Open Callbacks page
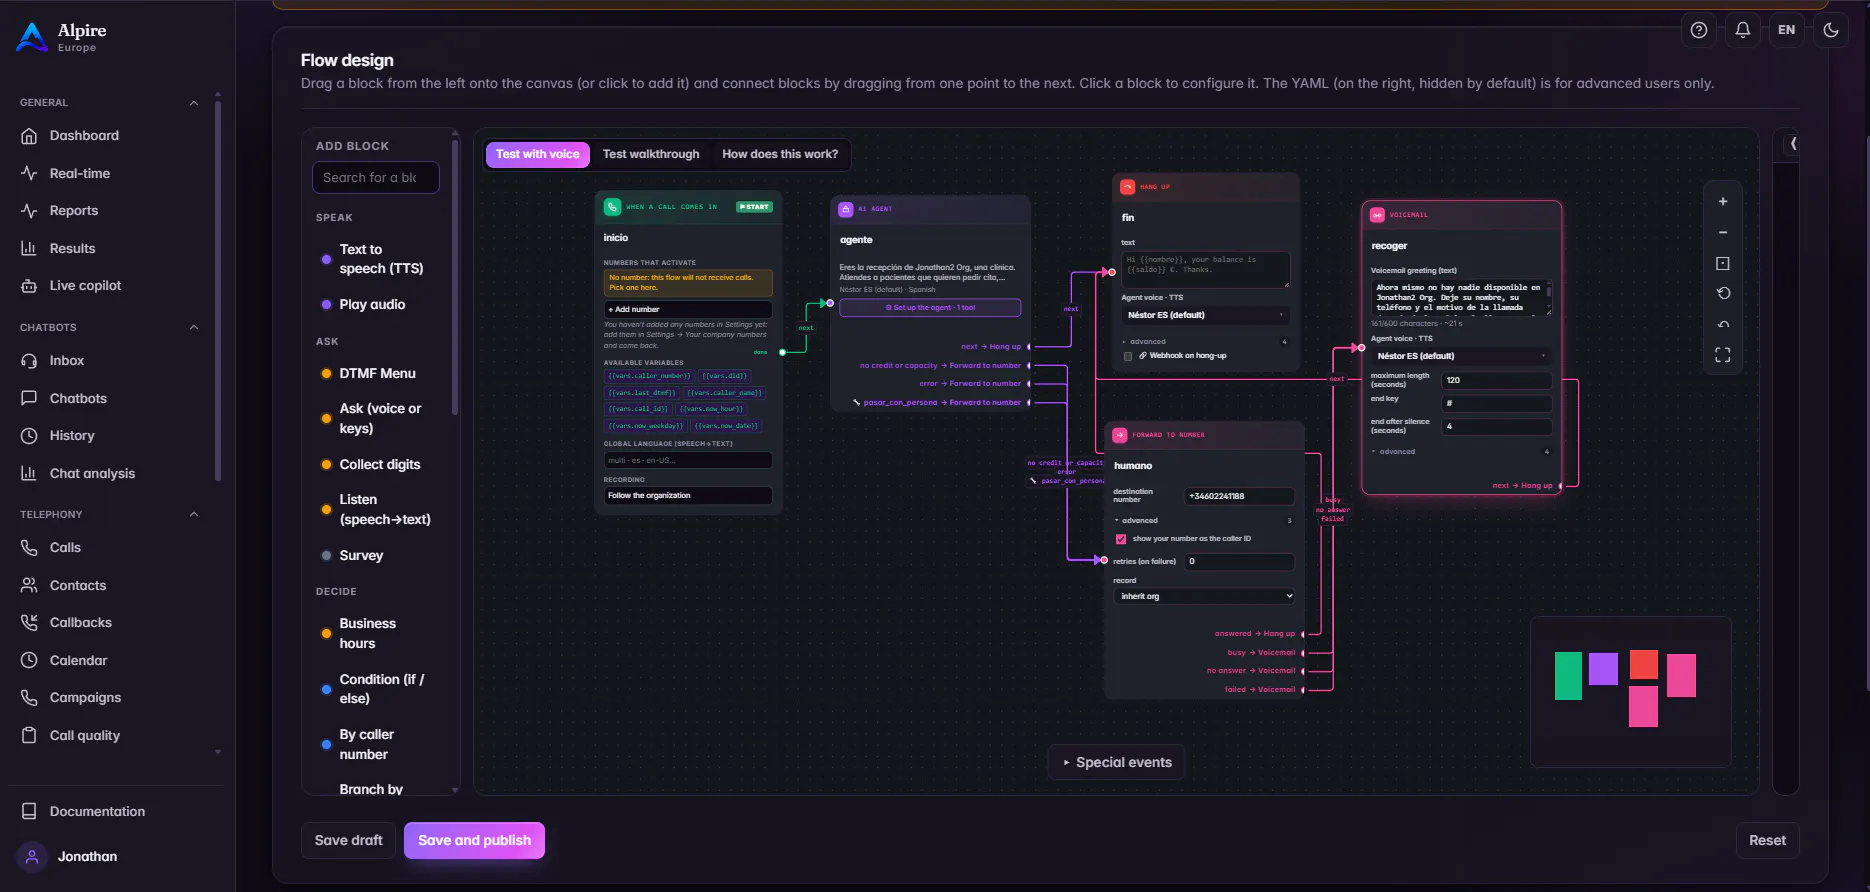Image resolution: width=1870 pixels, height=892 pixels. pyautogui.click(x=81, y=623)
